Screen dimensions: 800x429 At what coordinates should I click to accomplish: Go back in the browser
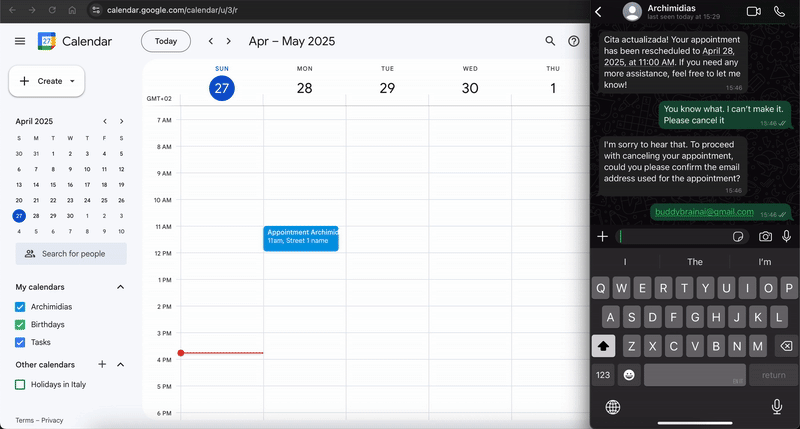12,10
